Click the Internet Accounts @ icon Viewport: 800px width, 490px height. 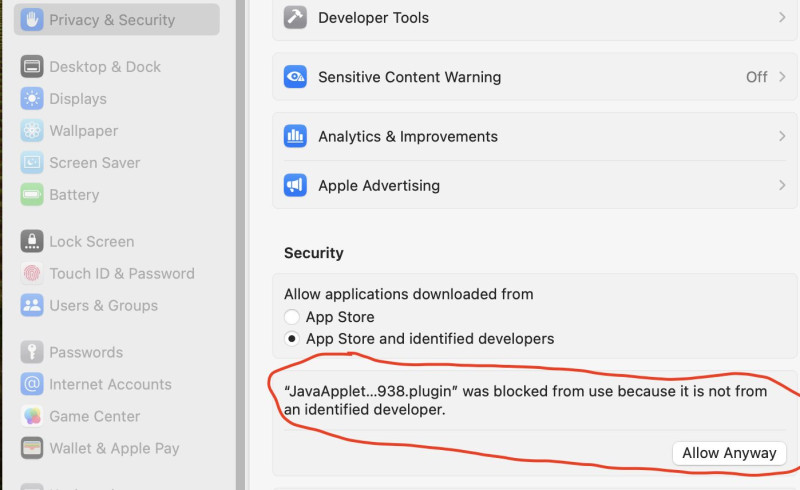click(32, 384)
